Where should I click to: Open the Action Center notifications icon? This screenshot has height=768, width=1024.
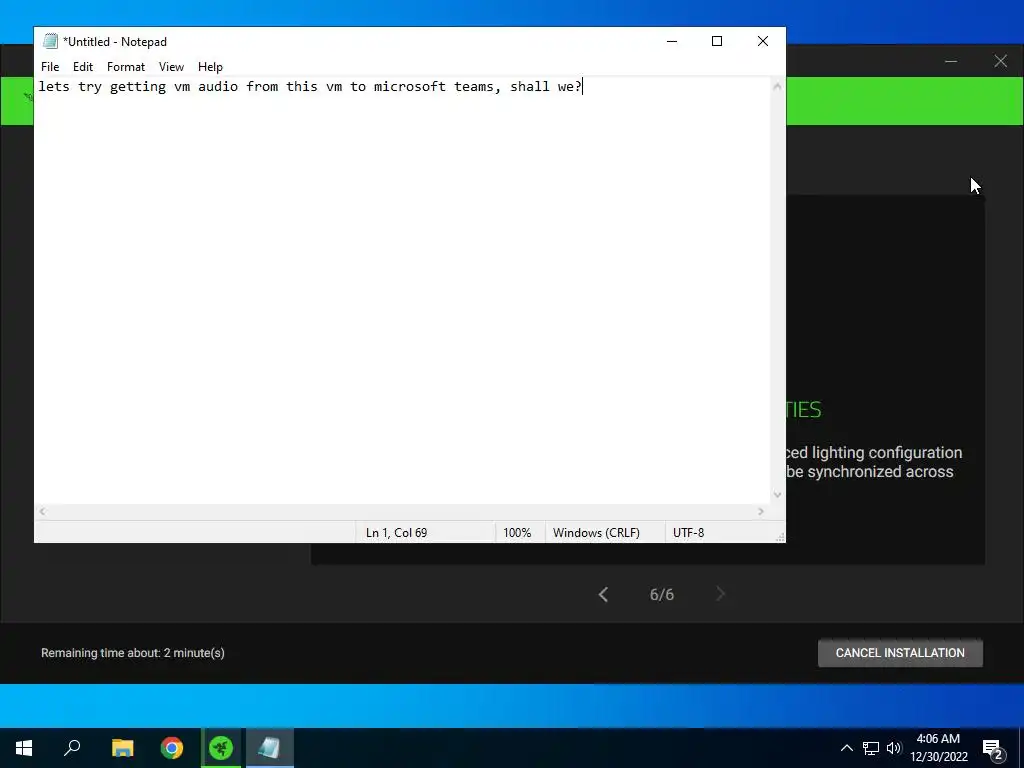coord(993,748)
